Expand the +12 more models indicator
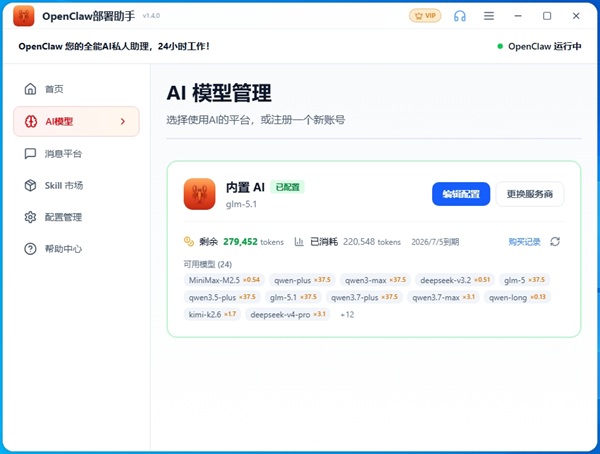 (347, 315)
